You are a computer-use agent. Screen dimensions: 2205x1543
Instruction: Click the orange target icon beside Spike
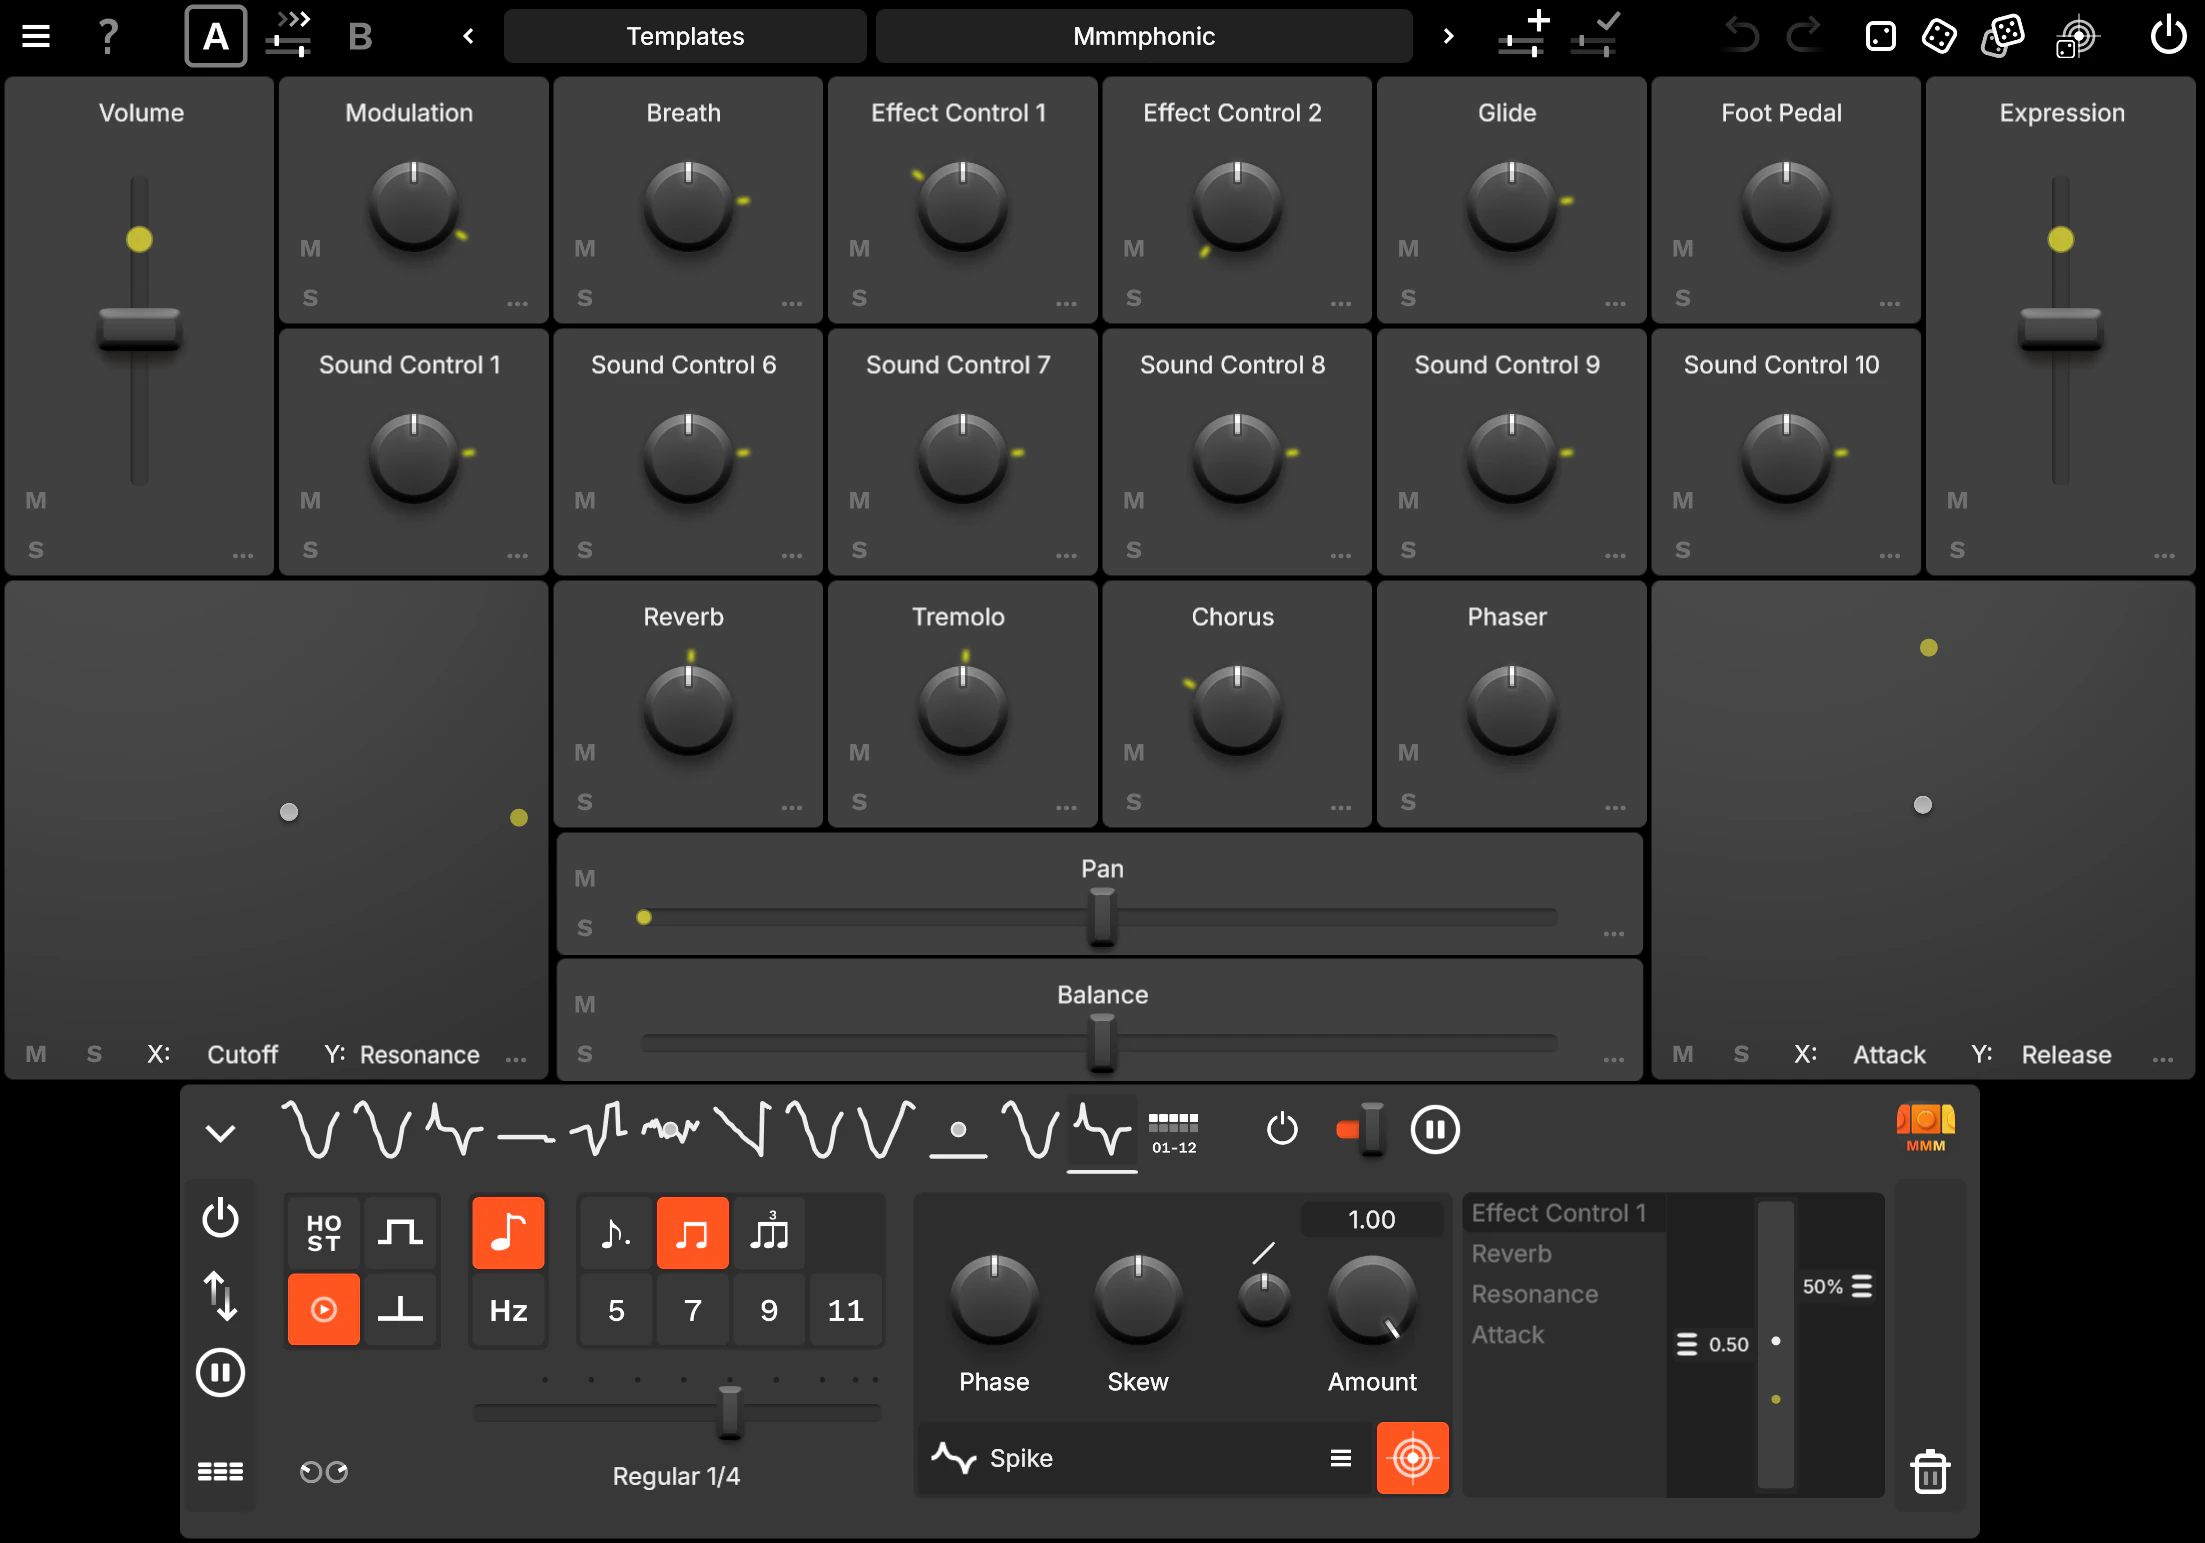click(x=1412, y=1458)
